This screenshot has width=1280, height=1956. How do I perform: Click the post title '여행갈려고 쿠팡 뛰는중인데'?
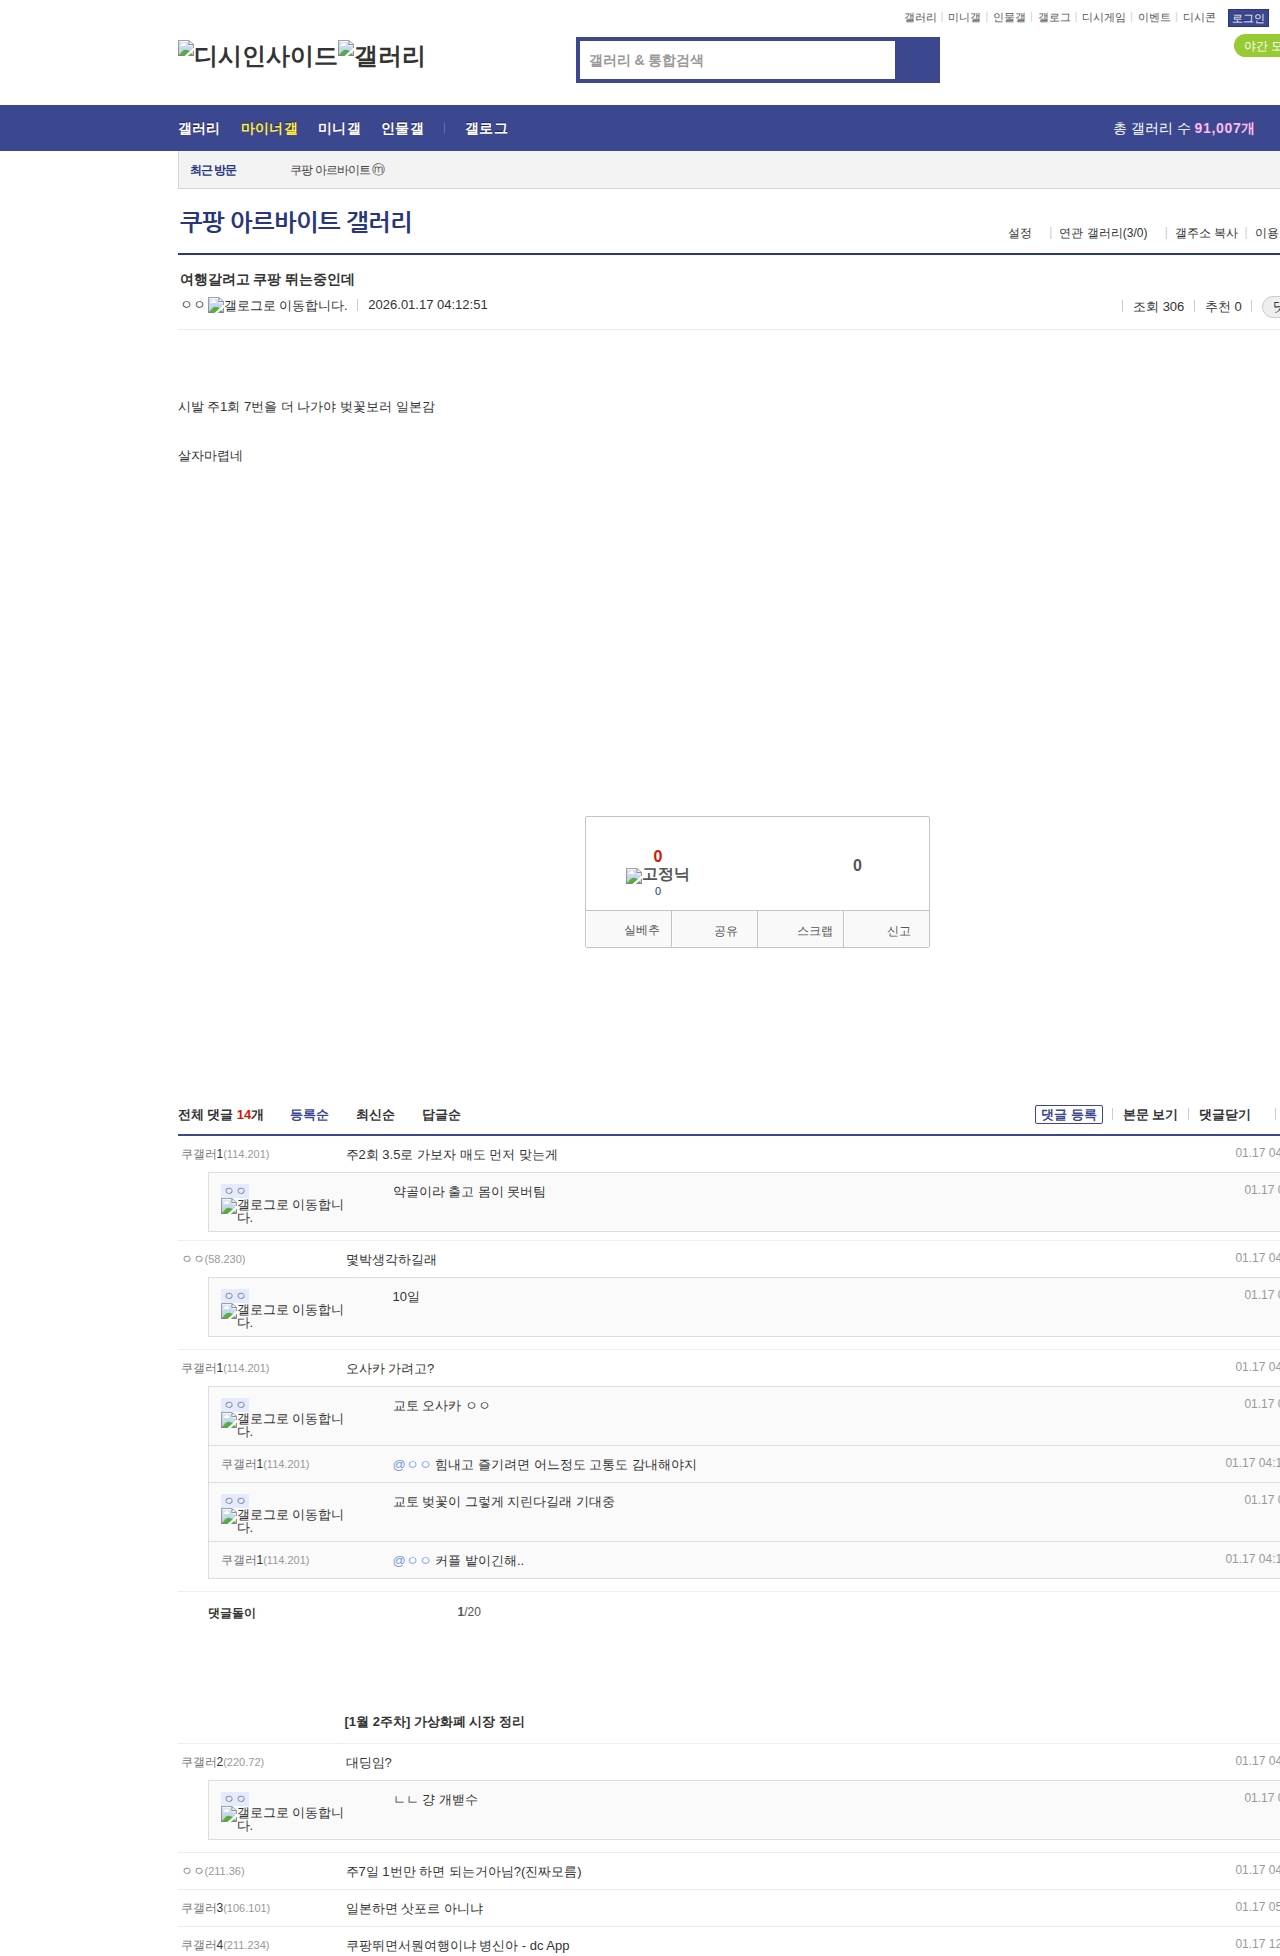point(267,280)
